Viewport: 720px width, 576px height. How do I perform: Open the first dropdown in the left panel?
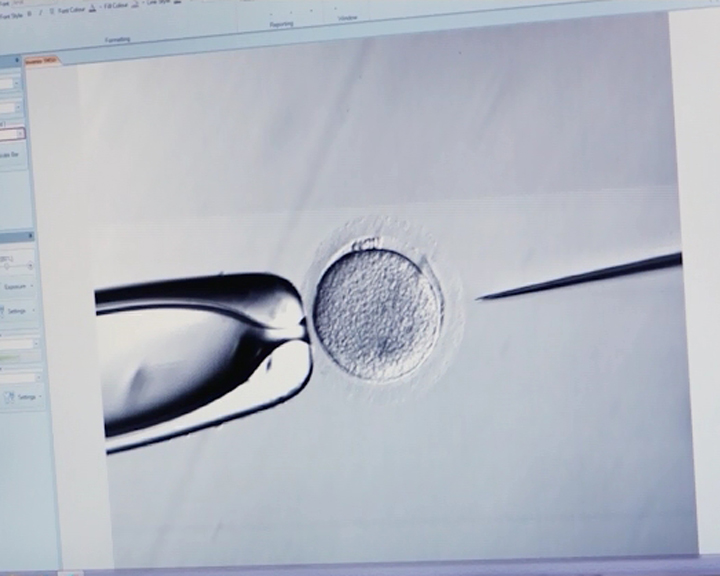click(10, 84)
